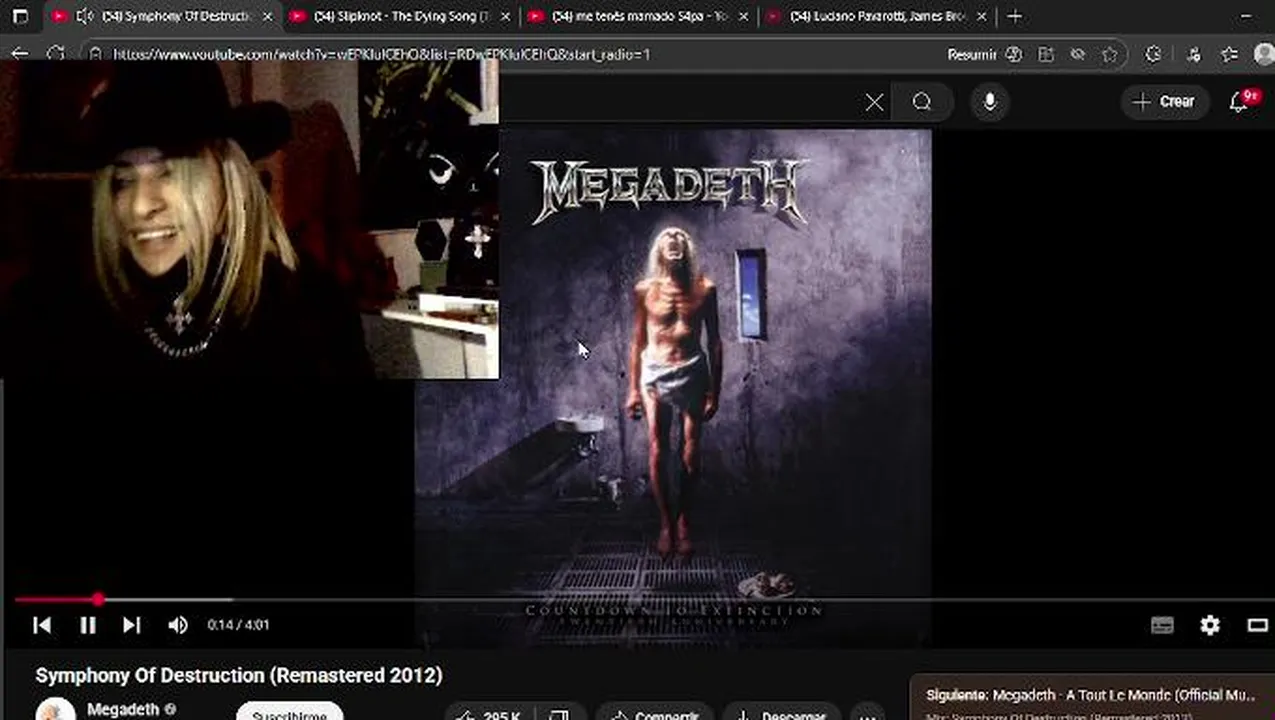This screenshot has width=1275, height=720.
Task: Click the tracking prevention eye-slash icon
Action: coord(1077,55)
